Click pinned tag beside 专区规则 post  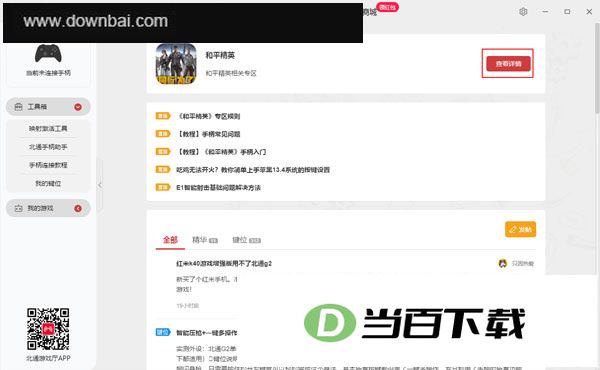(x=163, y=116)
